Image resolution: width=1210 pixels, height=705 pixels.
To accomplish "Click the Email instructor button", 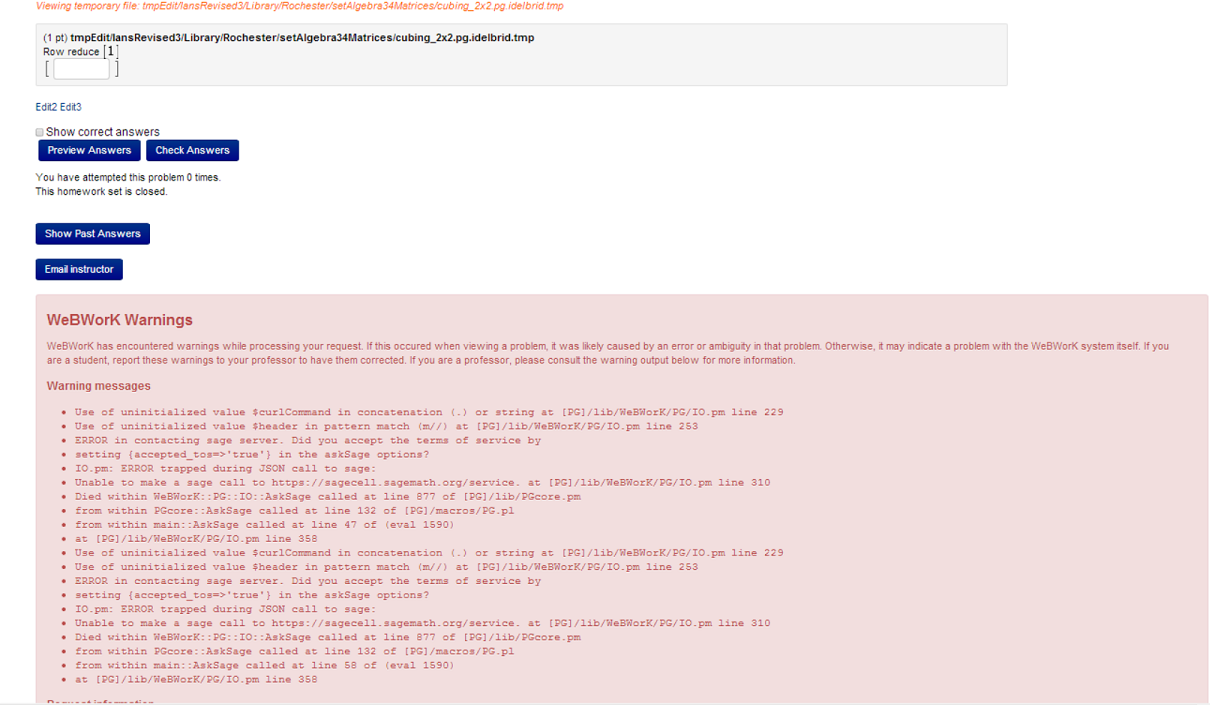I will coord(79,269).
